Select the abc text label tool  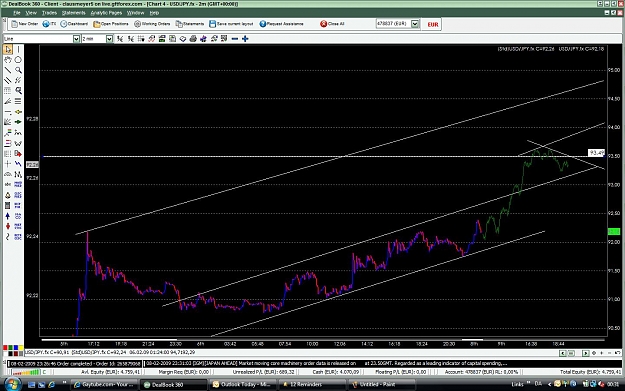tap(8, 185)
